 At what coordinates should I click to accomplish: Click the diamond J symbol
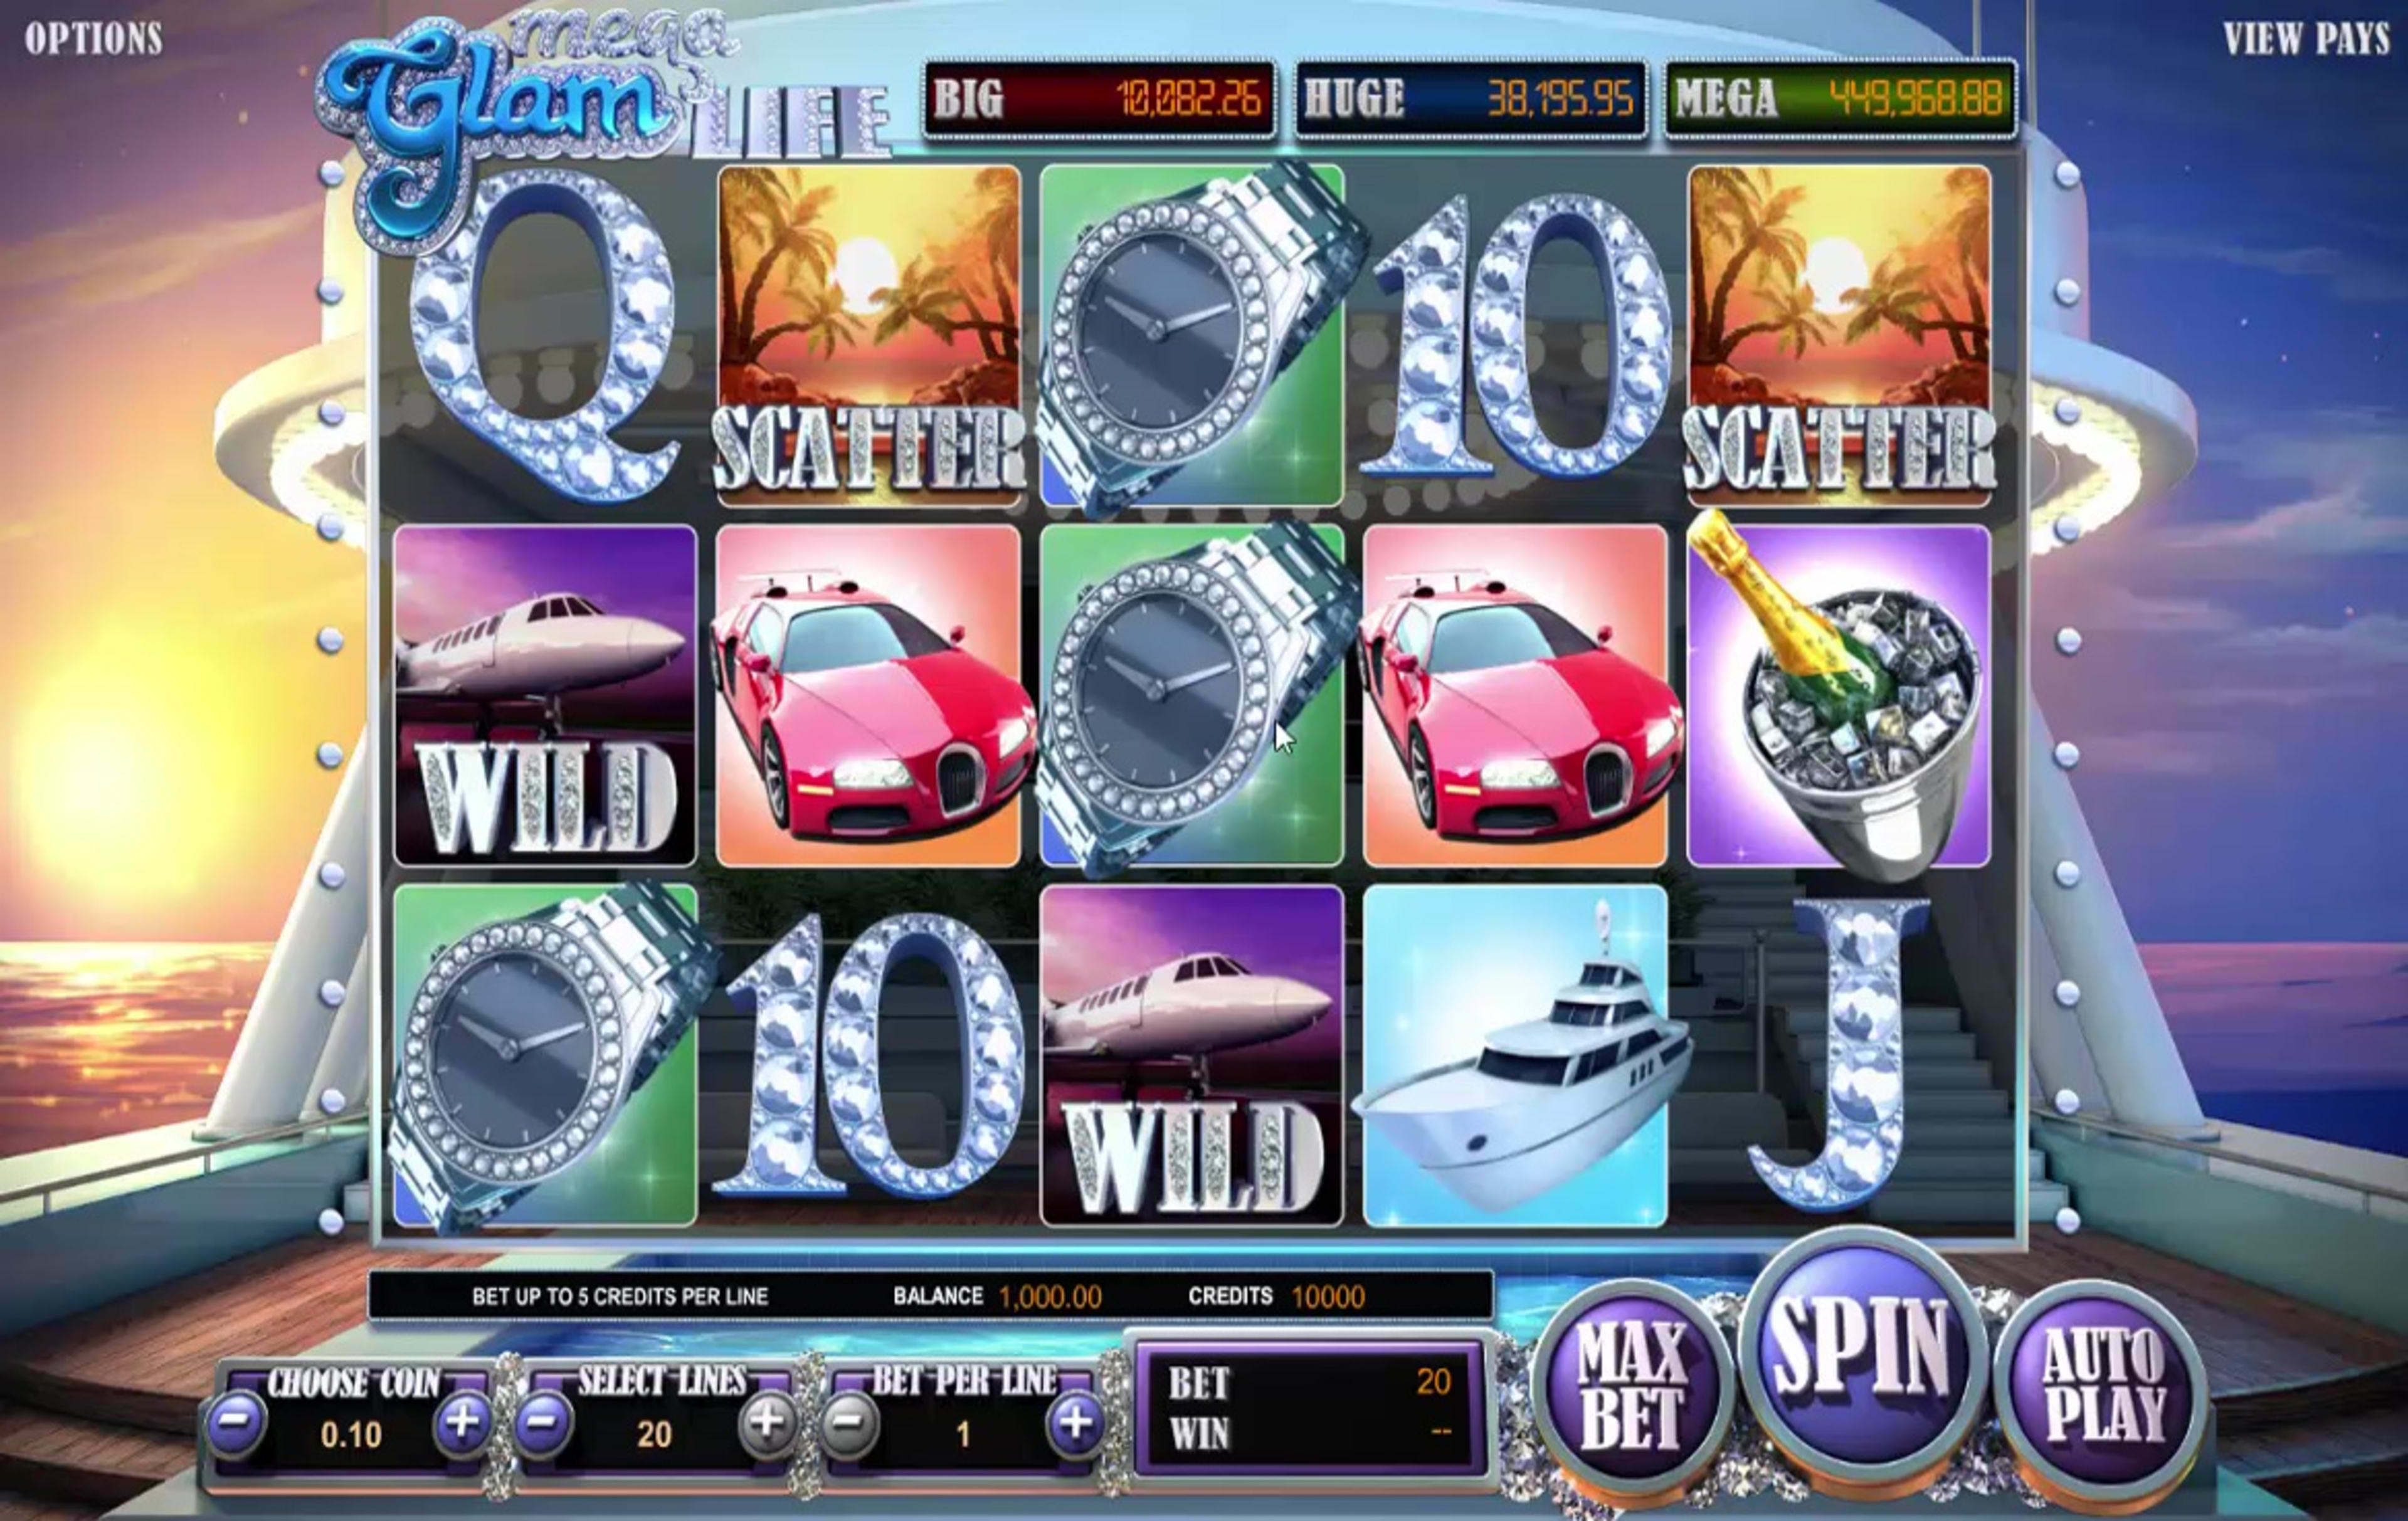tap(1838, 1055)
